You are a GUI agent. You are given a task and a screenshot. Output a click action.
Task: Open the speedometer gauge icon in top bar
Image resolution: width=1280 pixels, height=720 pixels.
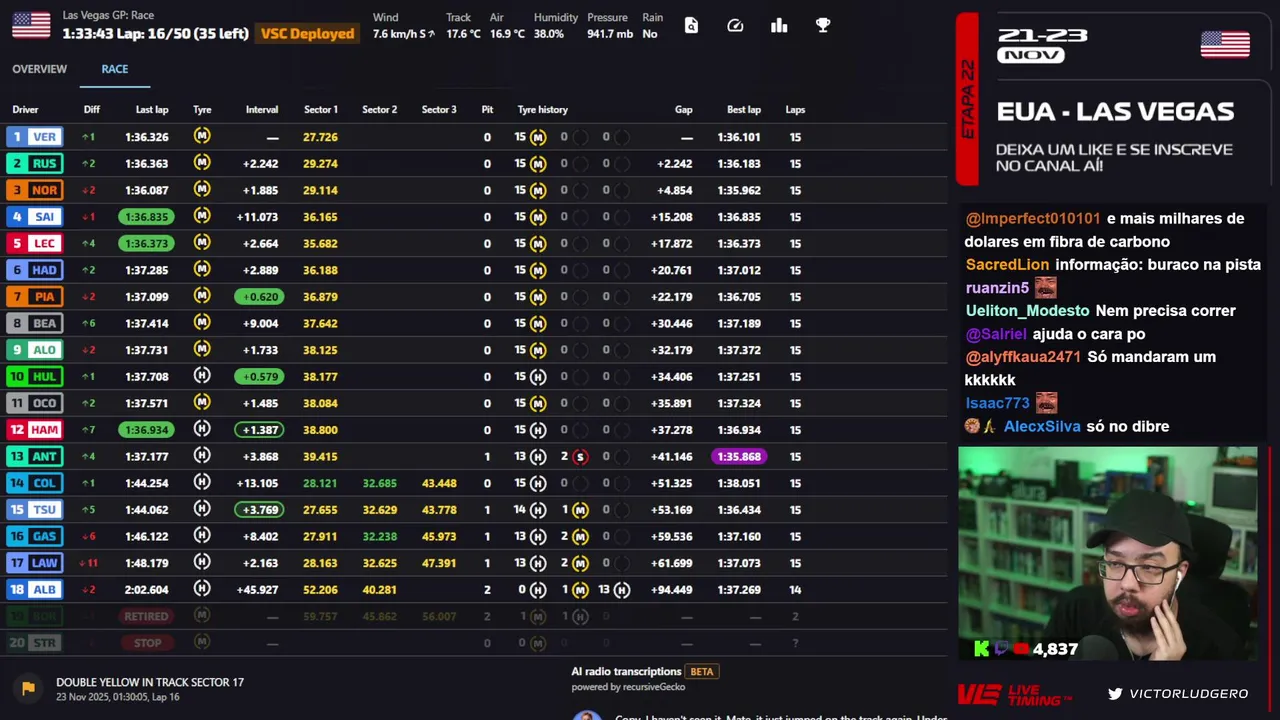click(735, 26)
